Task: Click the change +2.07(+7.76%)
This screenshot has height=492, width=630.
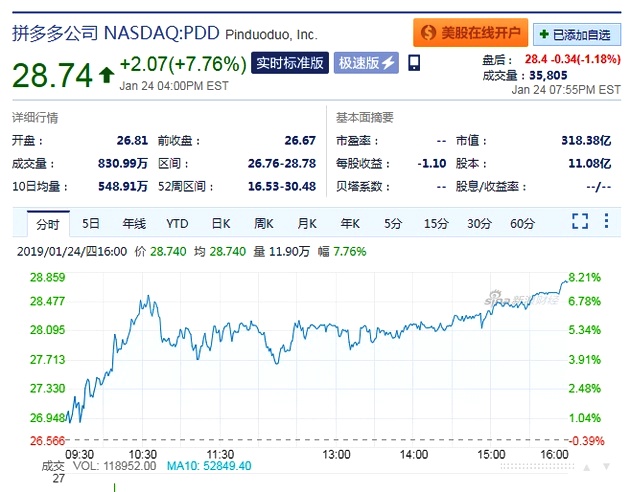Action: tap(183, 64)
